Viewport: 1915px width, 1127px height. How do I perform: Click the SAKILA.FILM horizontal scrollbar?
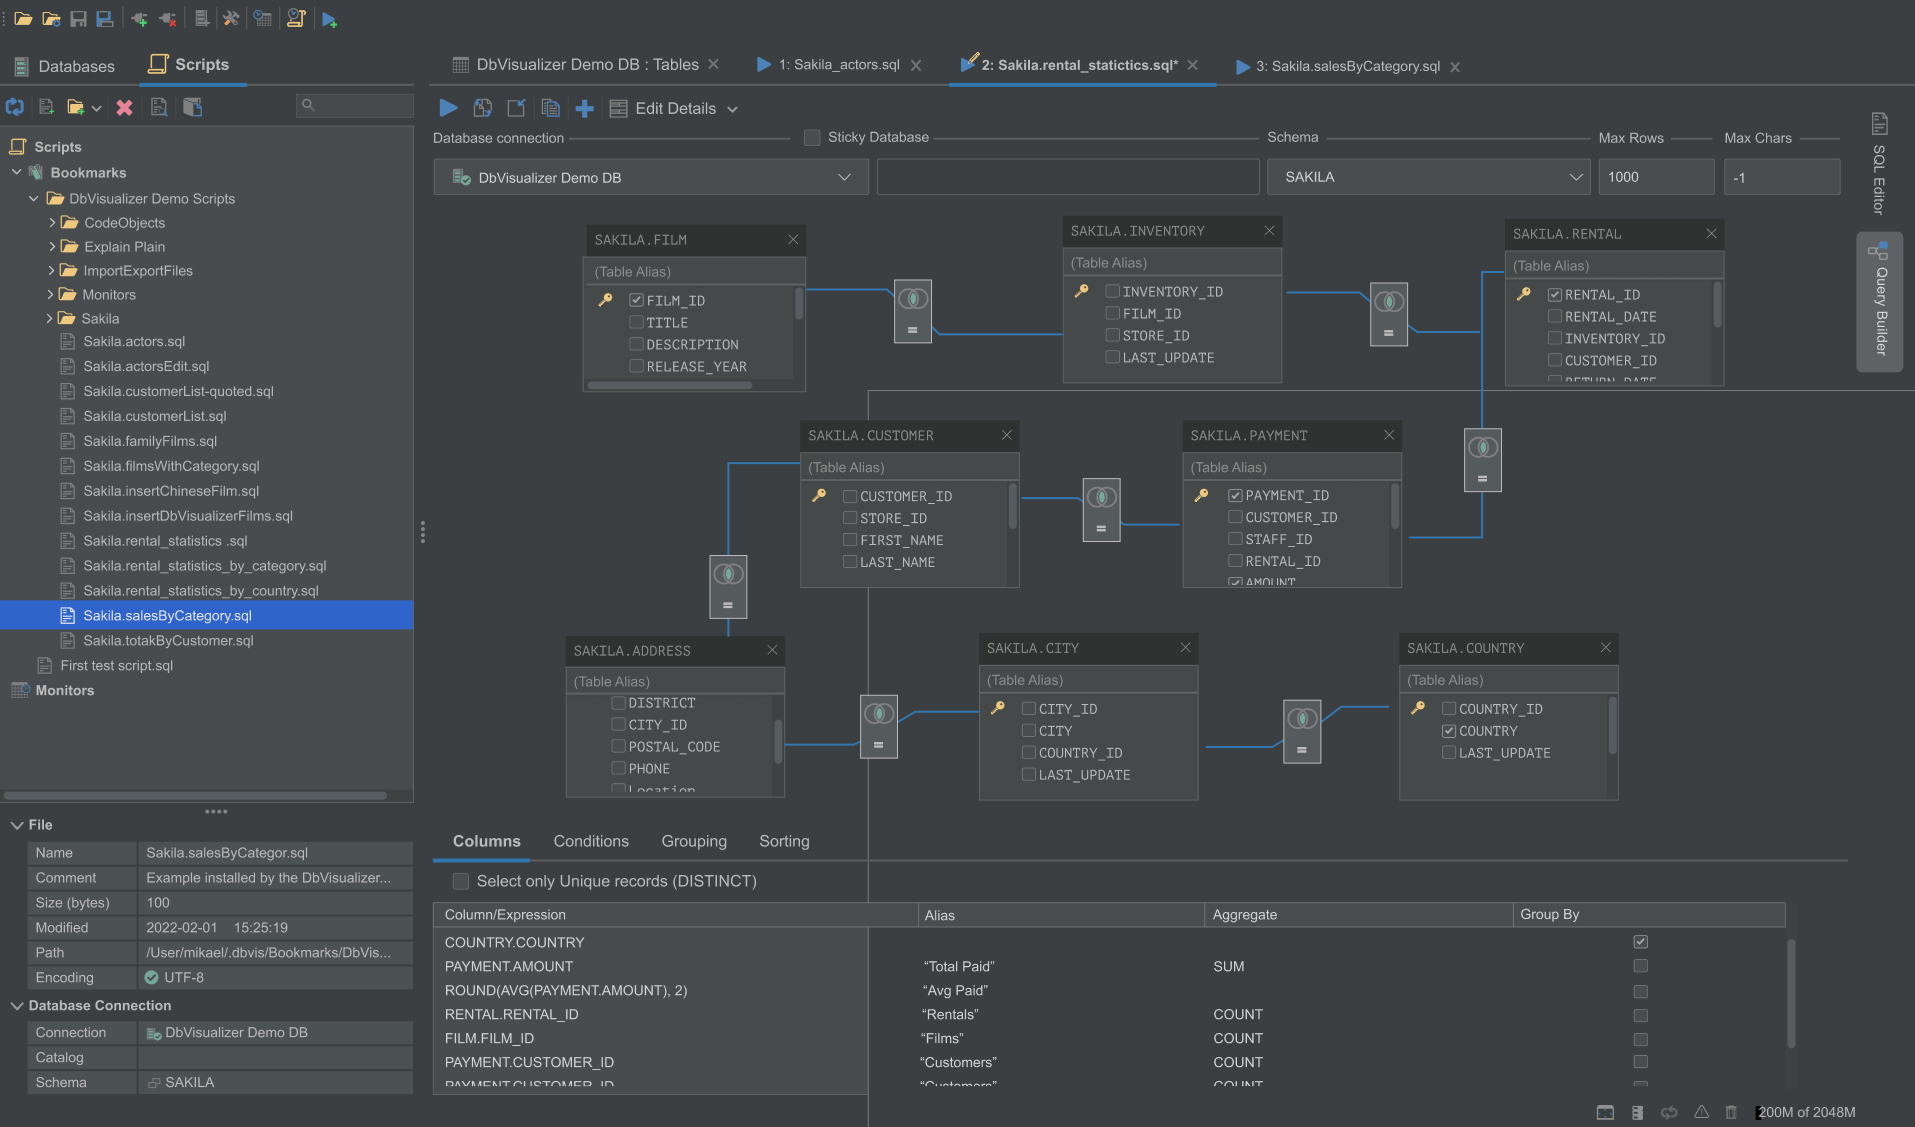coord(670,385)
